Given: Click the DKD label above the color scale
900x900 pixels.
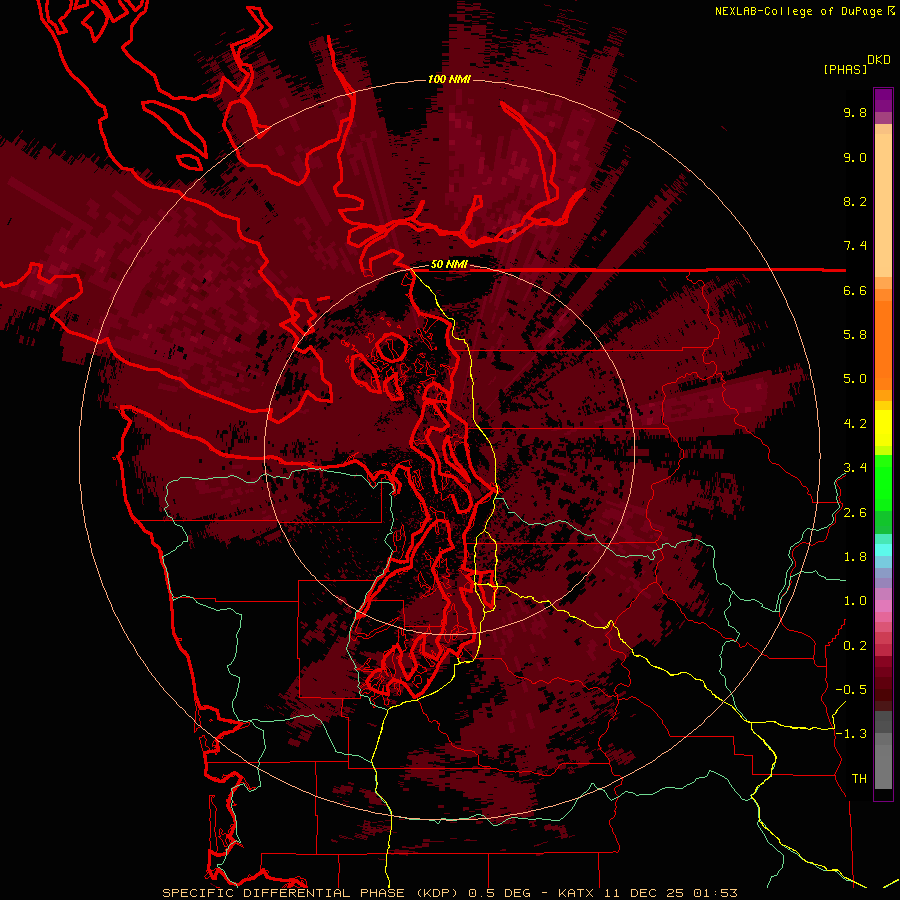Looking at the screenshot, I should (878, 60).
